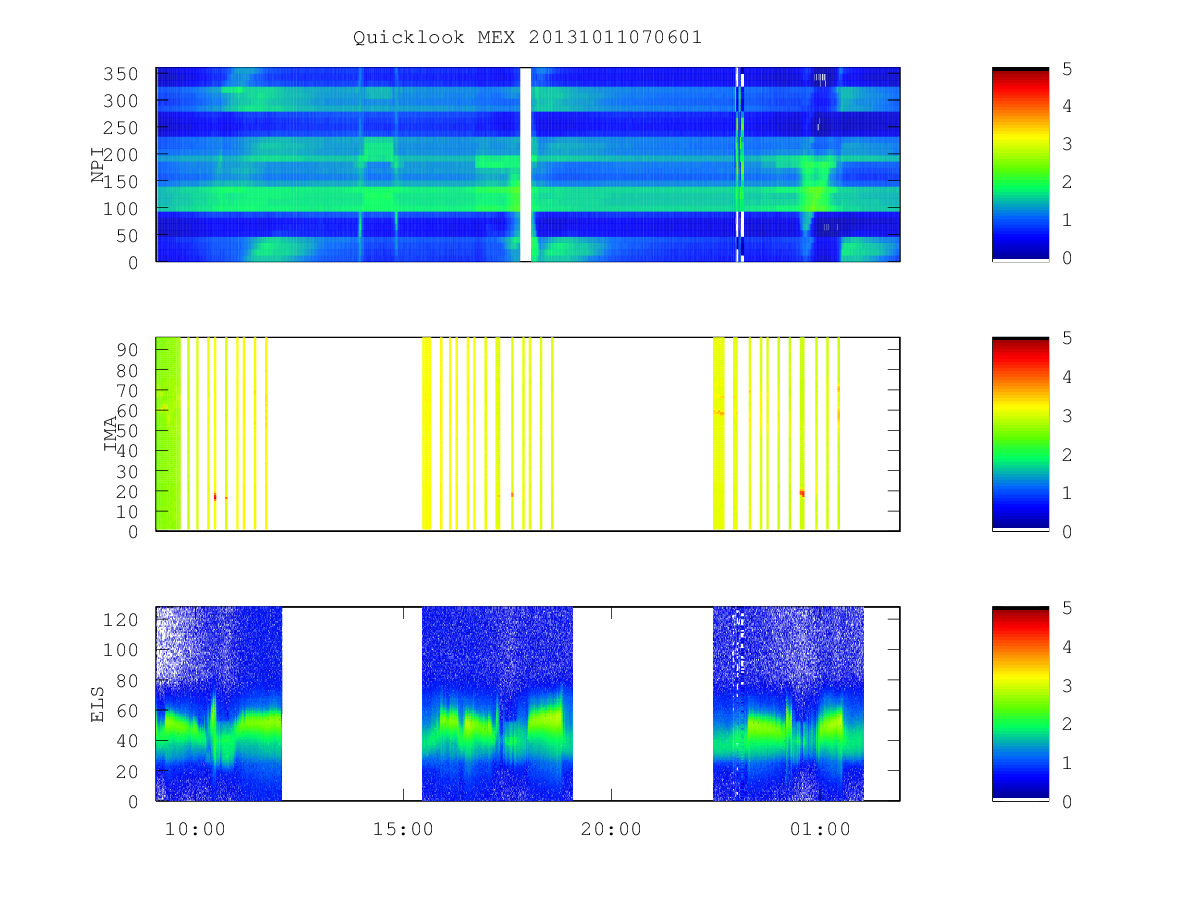
Task: Click the 4 label on IMA colorbar
Action: pos(1066,377)
